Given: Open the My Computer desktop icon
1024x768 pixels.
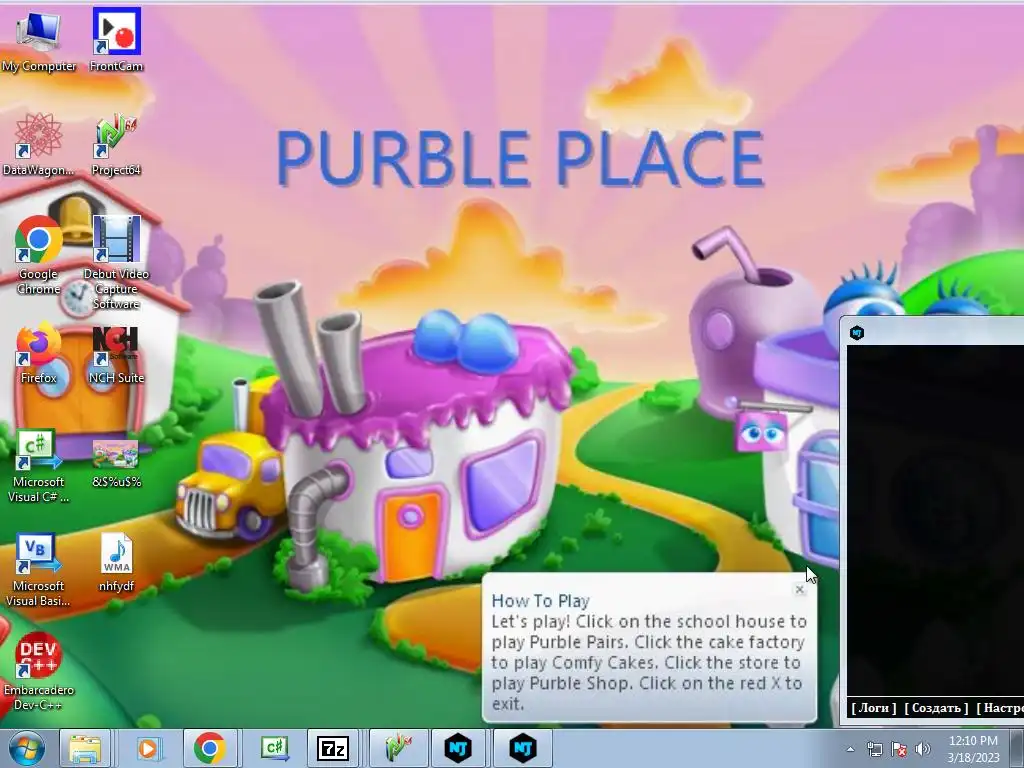Looking at the screenshot, I should (38, 40).
